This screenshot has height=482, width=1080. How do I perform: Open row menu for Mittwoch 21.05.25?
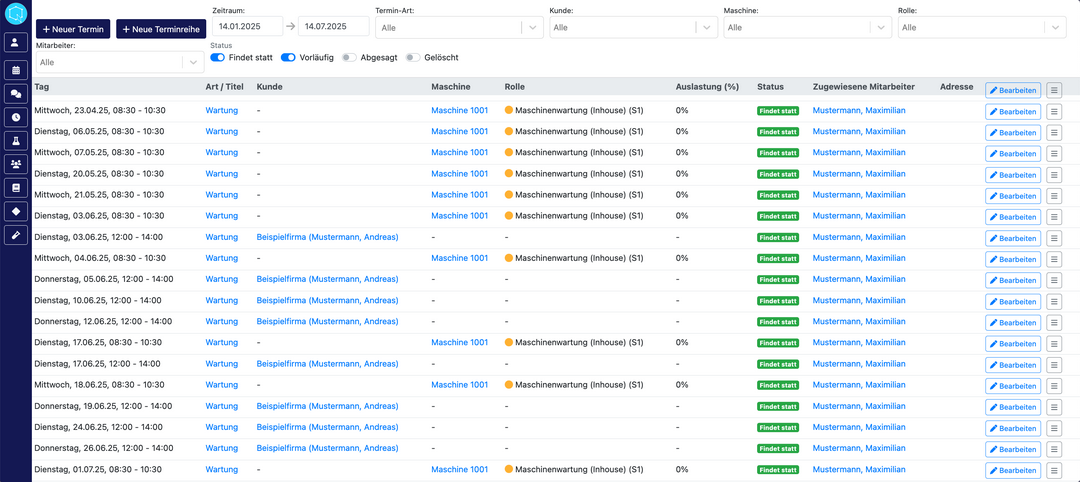pos(1054,196)
